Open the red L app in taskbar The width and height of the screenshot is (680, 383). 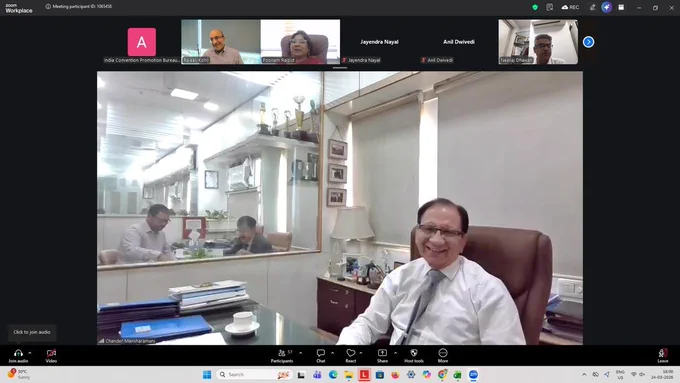(364, 375)
